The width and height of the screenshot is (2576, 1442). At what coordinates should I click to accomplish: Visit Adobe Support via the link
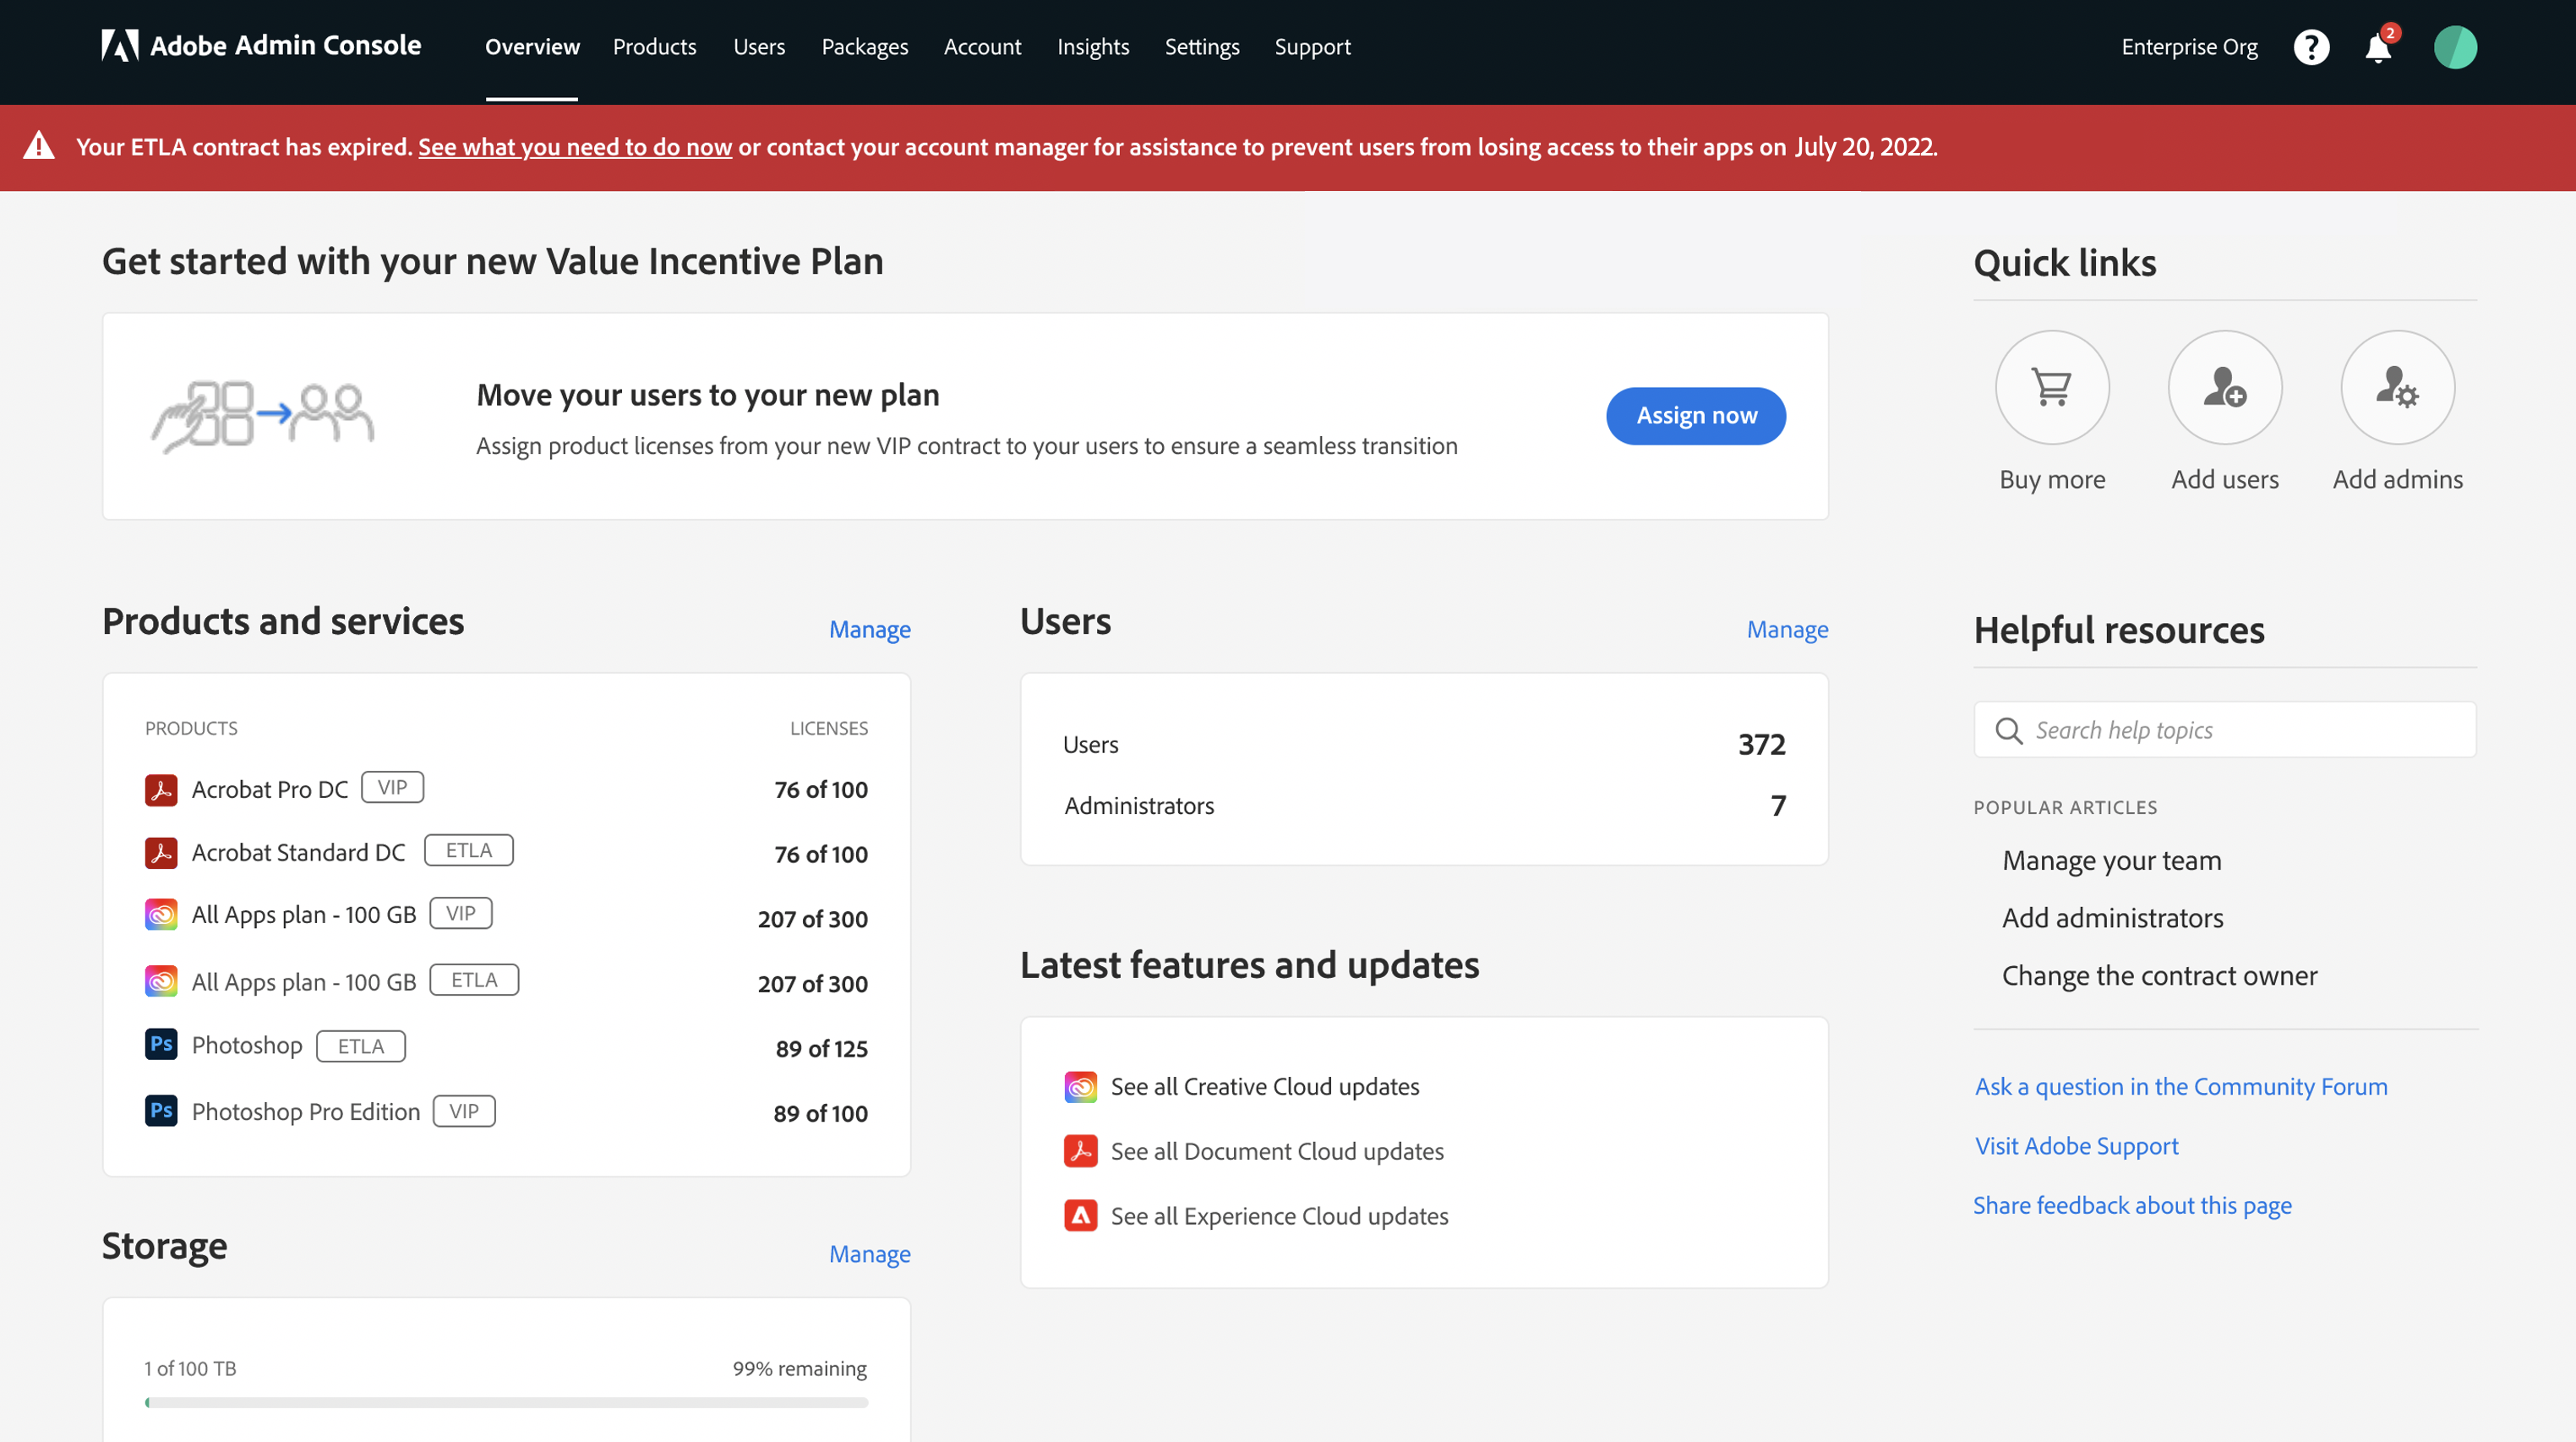tap(2076, 1145)
